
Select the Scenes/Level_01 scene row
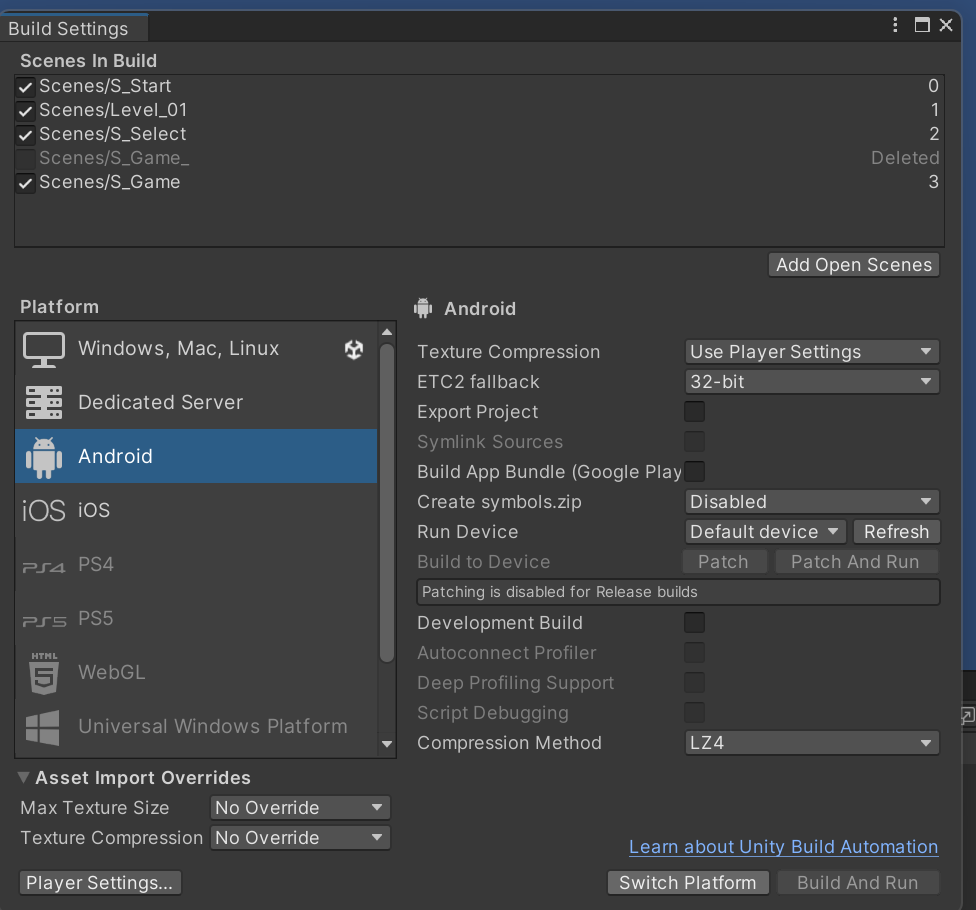(x=479, y=110)
